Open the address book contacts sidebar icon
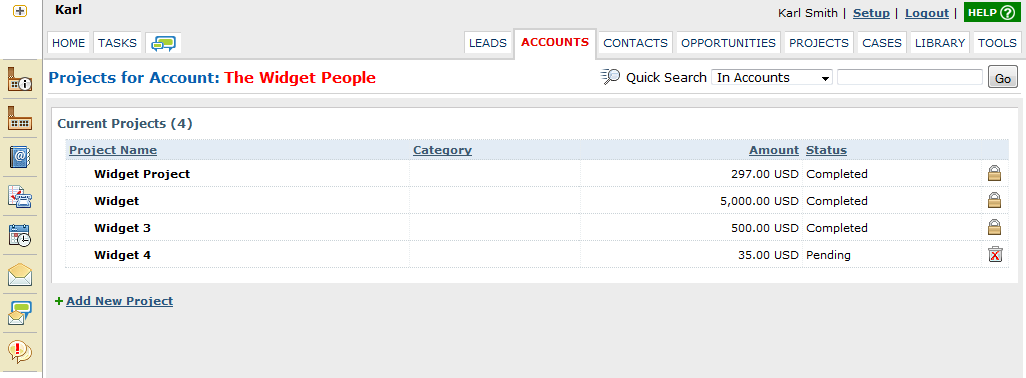Image resolution: width=1026 pixels, height=378 pixels. coord(20,157)
